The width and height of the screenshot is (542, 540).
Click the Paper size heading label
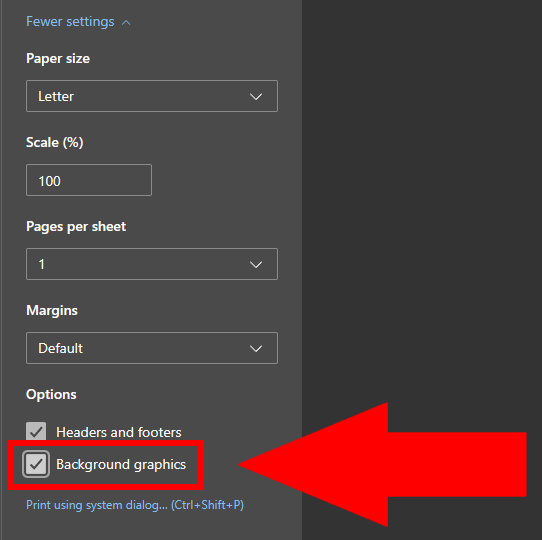pos(58,59)
